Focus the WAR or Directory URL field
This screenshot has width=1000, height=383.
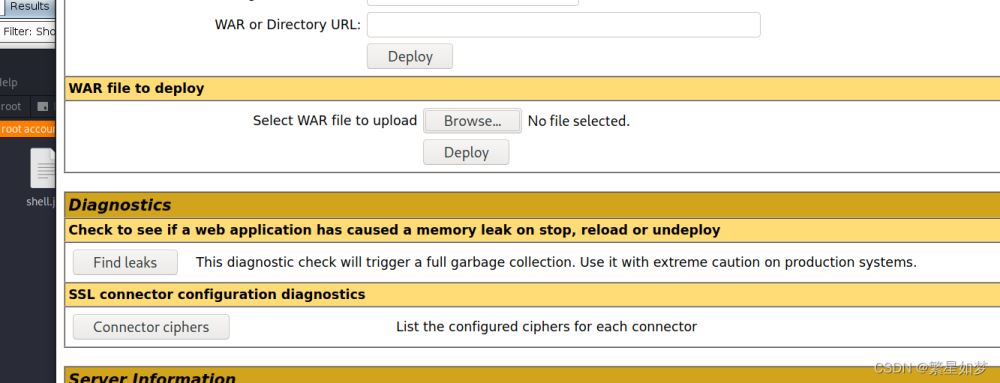[x=564, y=25]
